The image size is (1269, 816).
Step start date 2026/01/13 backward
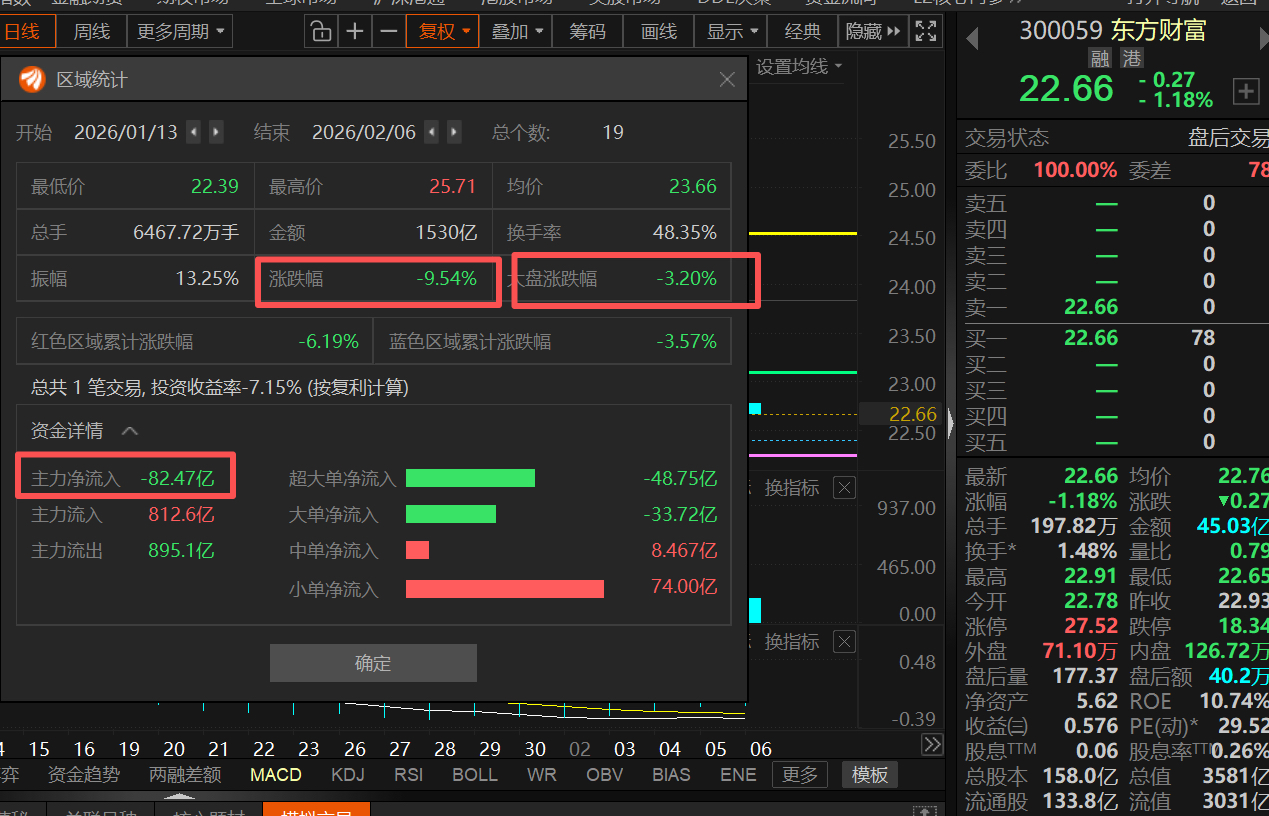point(193,132)
